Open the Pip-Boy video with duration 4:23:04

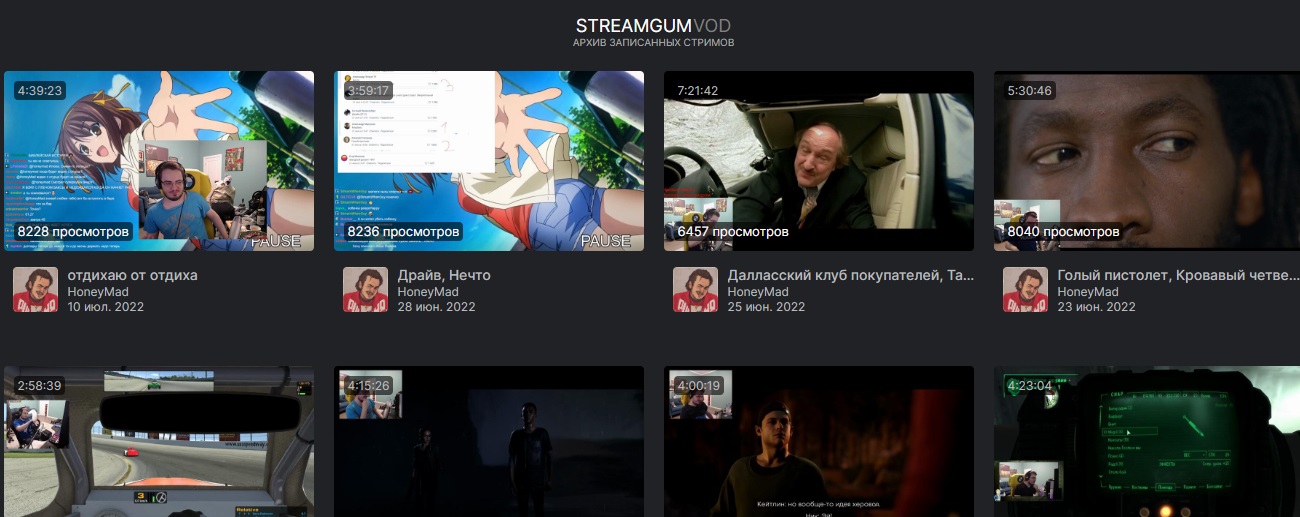1147,441
